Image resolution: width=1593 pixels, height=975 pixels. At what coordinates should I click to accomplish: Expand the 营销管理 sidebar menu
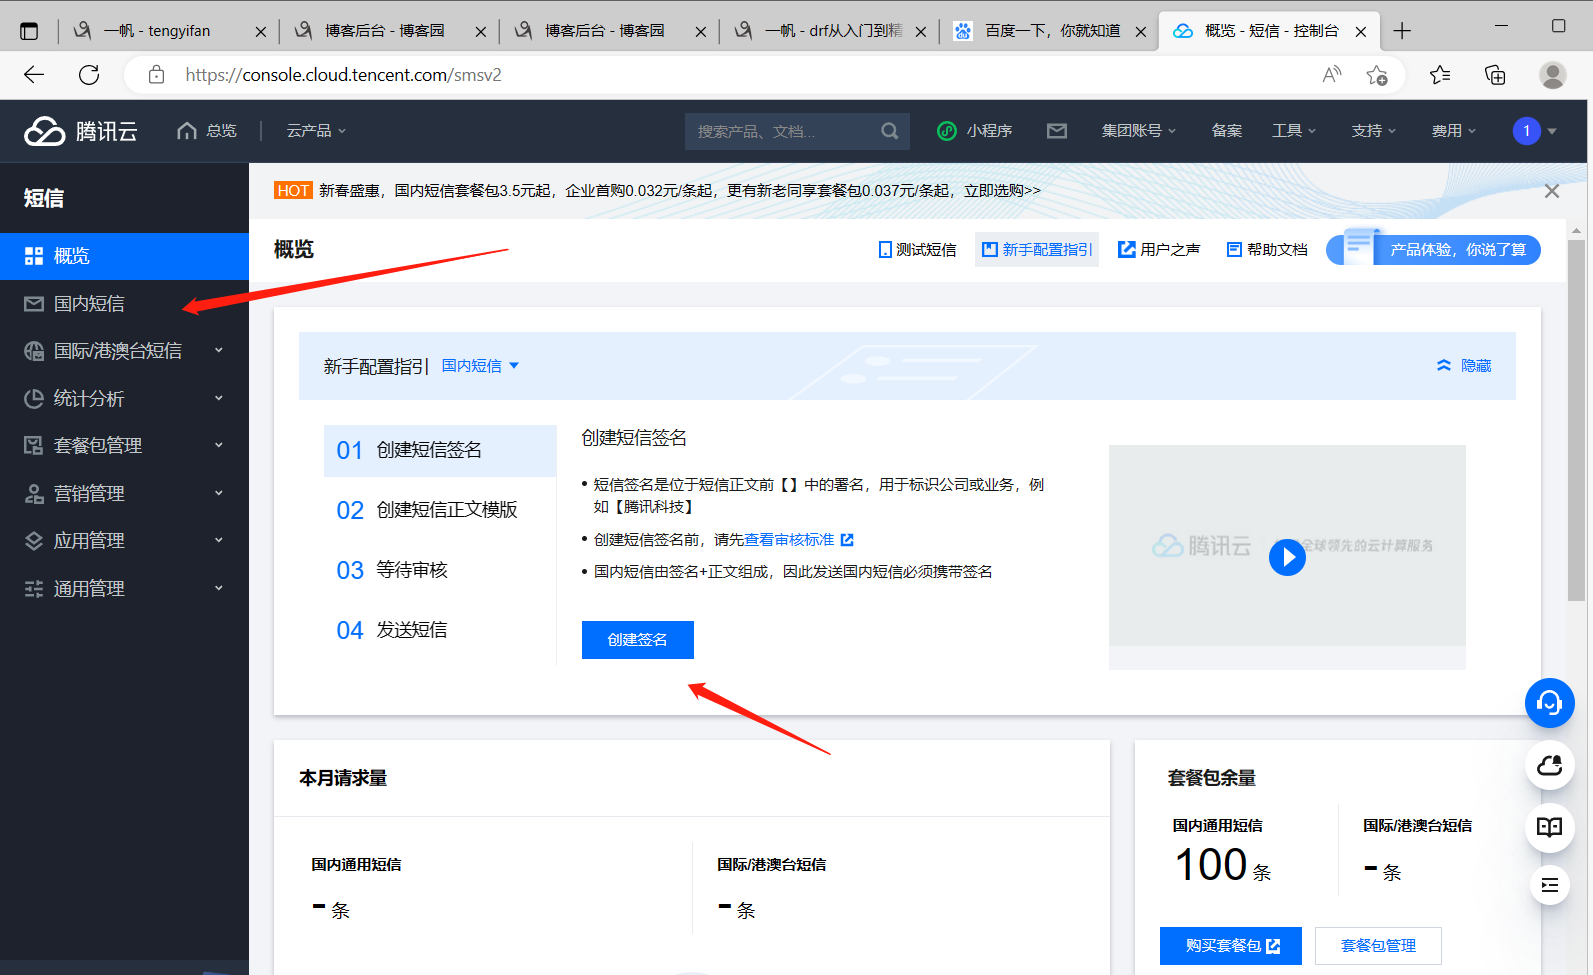[x=124, y=493]
